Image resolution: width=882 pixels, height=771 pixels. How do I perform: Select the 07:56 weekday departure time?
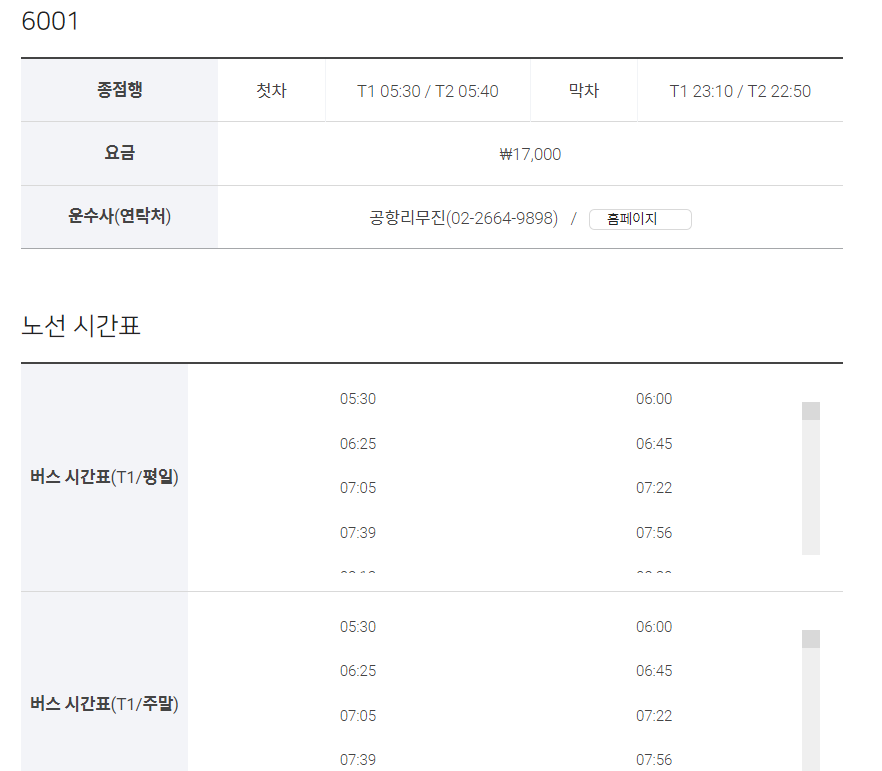[654, 533]
